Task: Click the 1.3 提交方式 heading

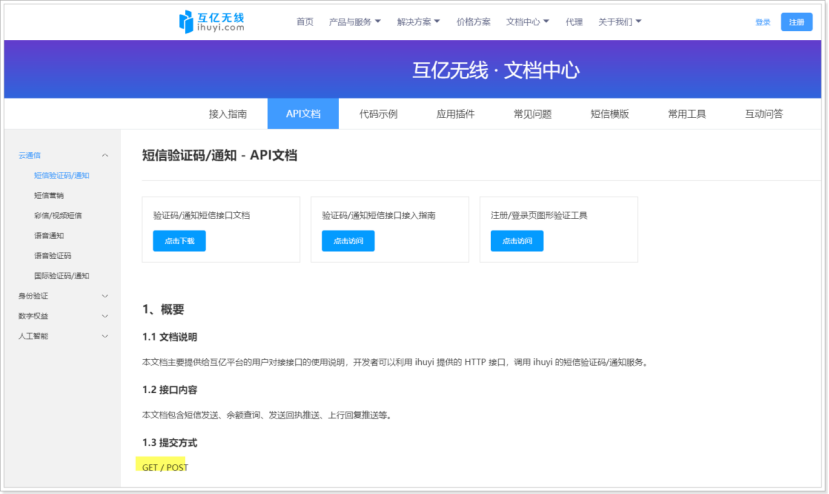Action: coord(169,443)
